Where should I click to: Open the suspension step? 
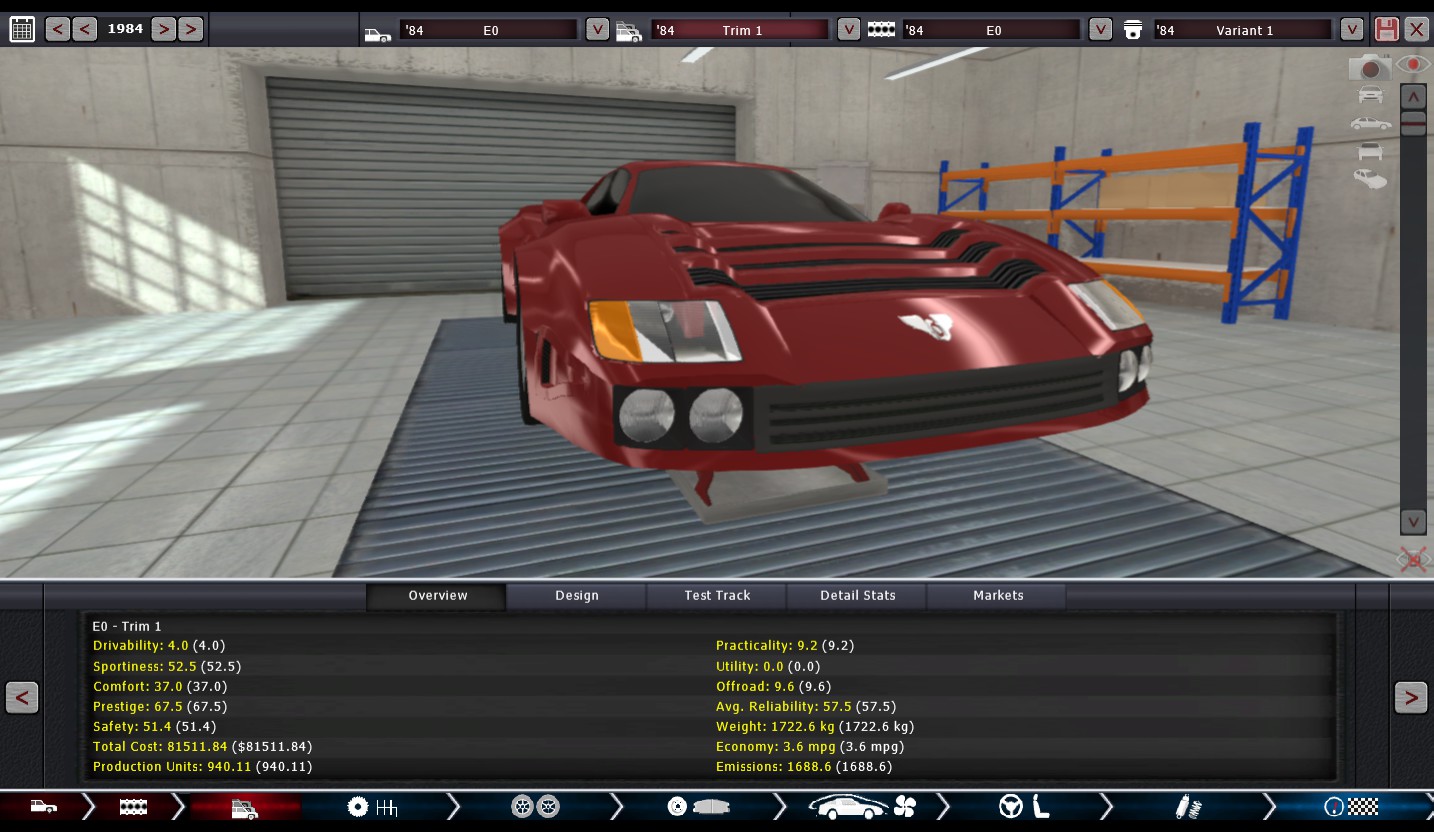point(1188,807)
